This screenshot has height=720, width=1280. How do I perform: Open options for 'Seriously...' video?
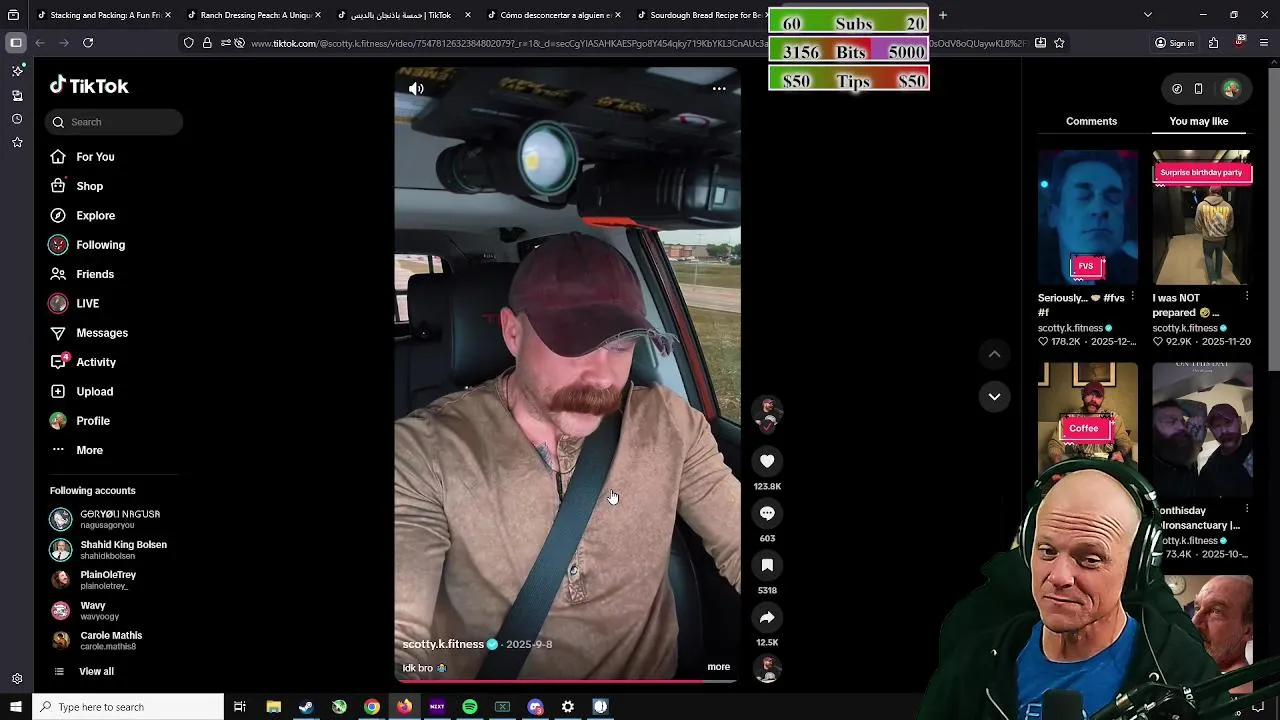(1132, 297)
